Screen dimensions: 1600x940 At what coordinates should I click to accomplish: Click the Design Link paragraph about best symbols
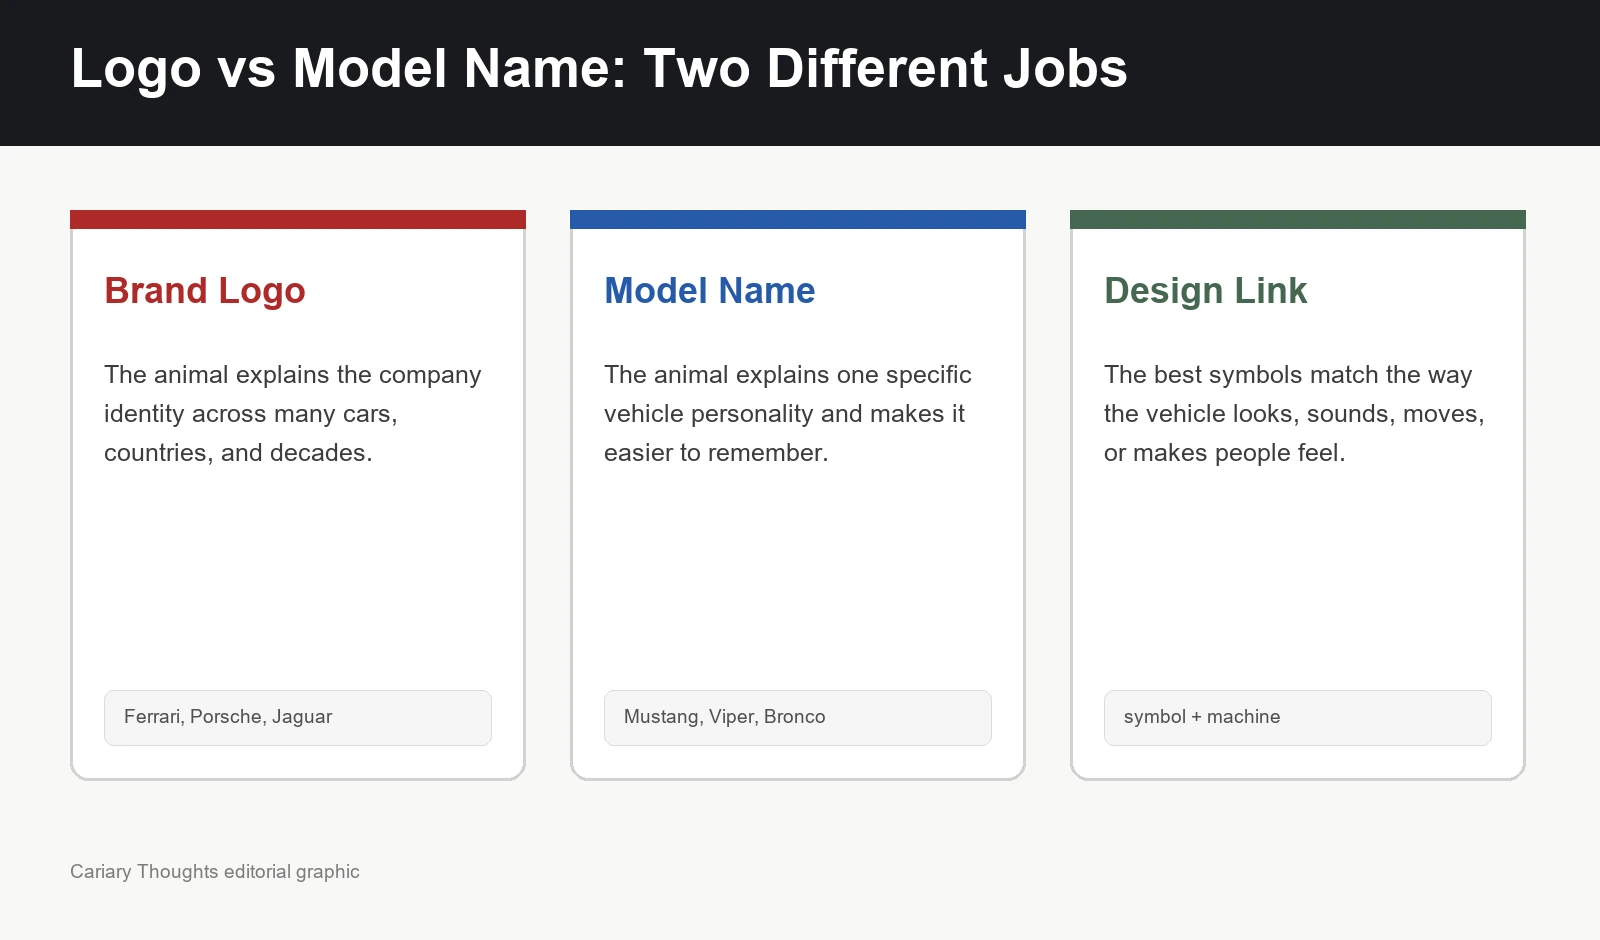pyautogui.click(x=1294, y=414)
